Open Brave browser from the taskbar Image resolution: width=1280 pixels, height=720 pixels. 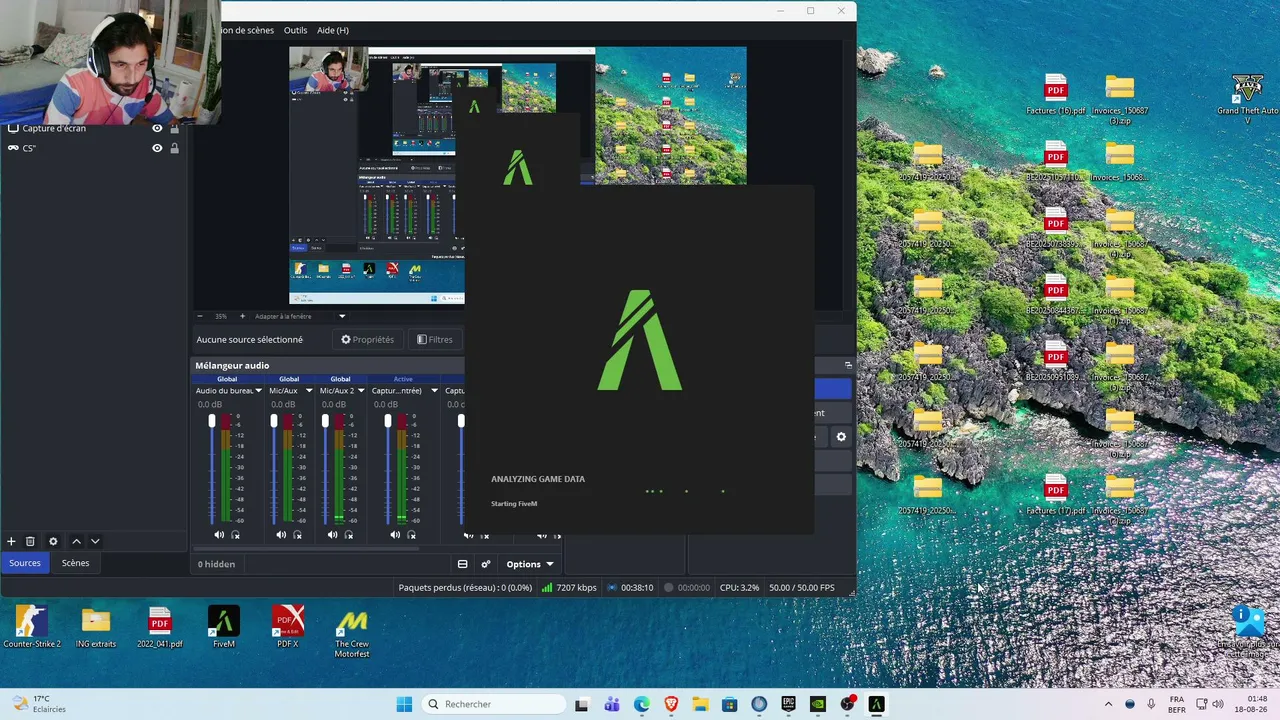coord(671,704)
